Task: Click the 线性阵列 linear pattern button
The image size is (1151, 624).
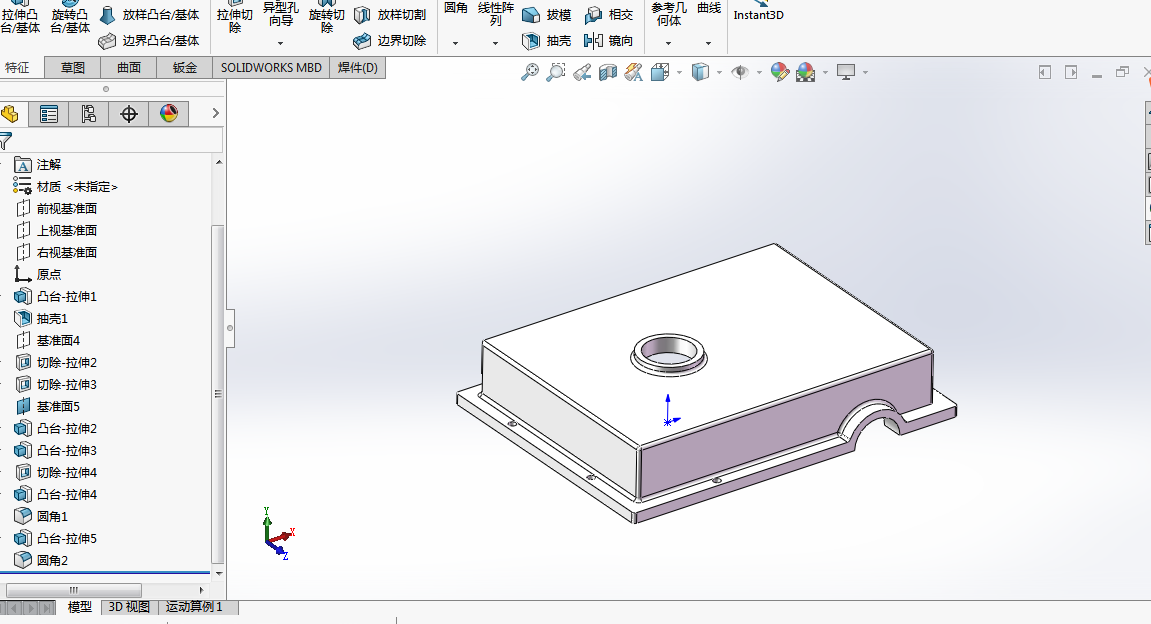Action: [x=495, y=13]
